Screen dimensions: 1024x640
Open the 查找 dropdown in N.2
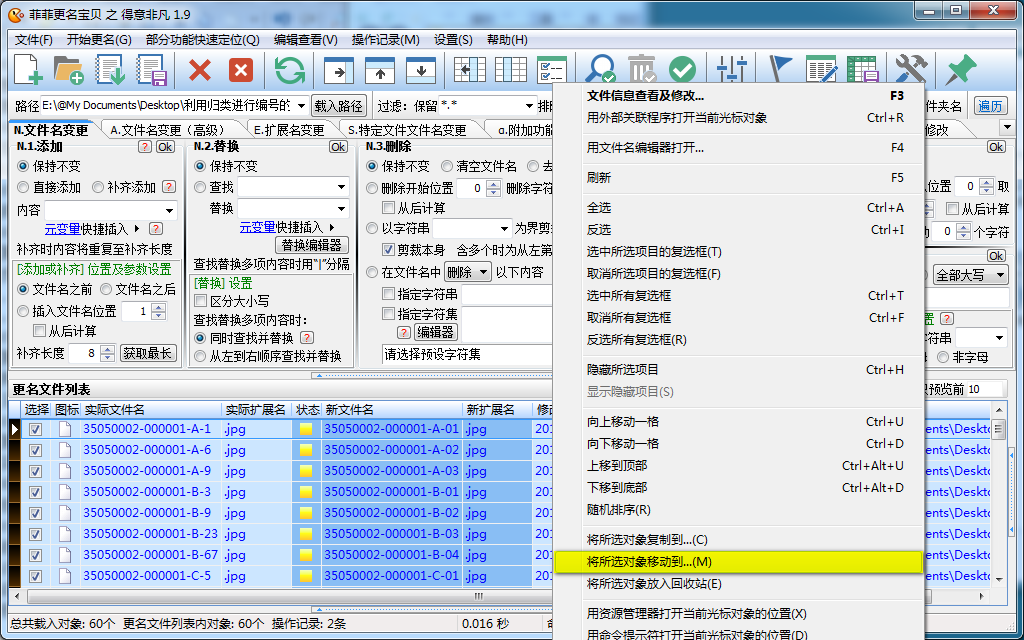341,187
